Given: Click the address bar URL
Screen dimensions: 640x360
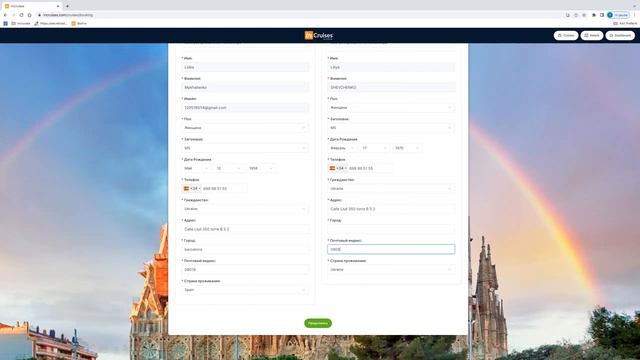Looking at the screenshot, I should pyautogui.click(x=68, y=15).
